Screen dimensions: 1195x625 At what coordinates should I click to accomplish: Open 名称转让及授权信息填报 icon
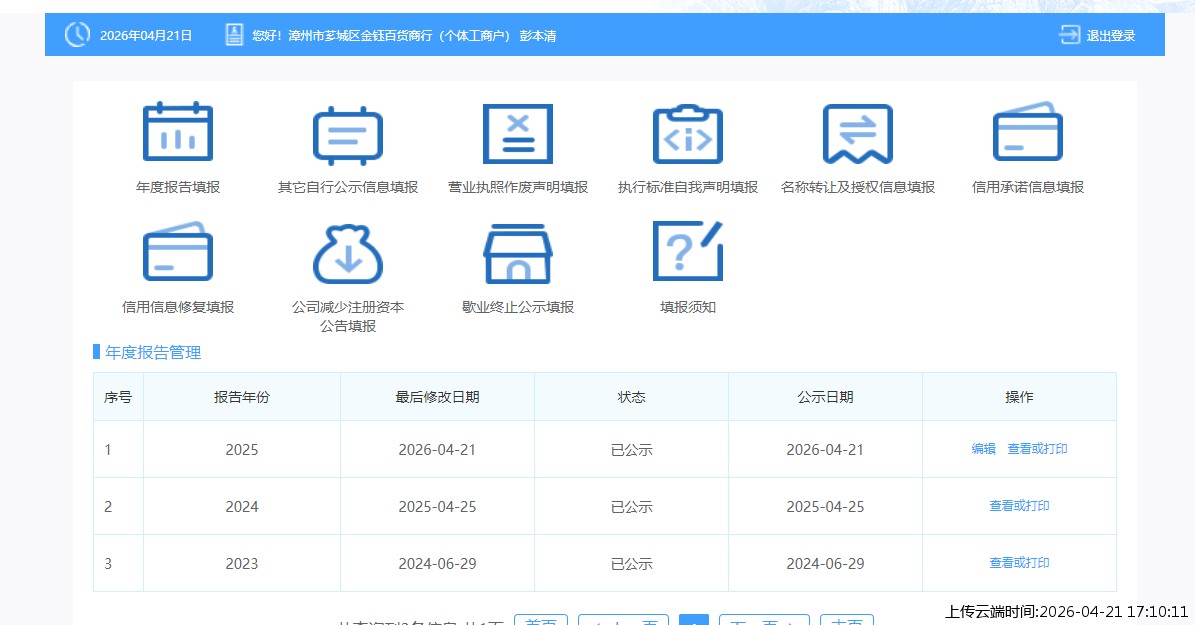pos(858,133)
